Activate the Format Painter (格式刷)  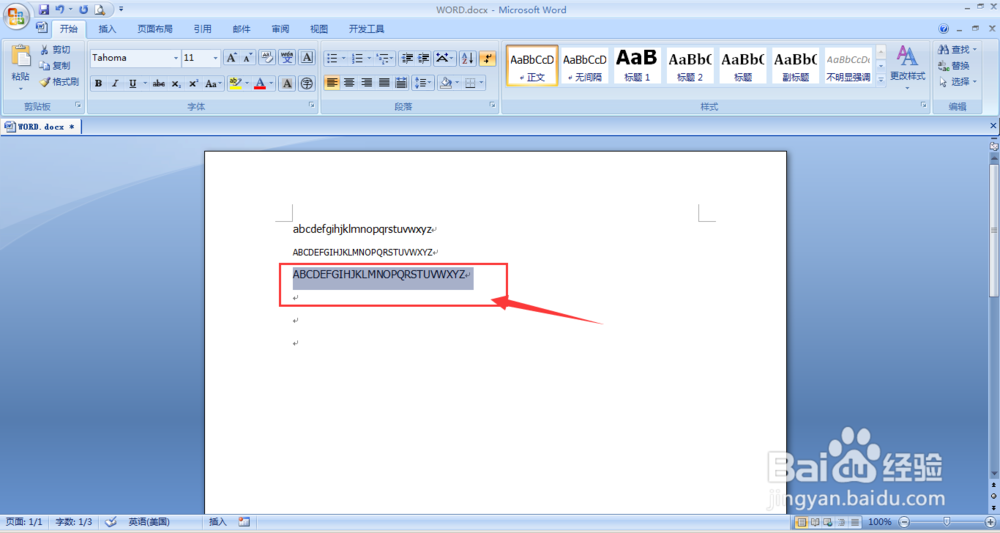(x=59, y=82)
